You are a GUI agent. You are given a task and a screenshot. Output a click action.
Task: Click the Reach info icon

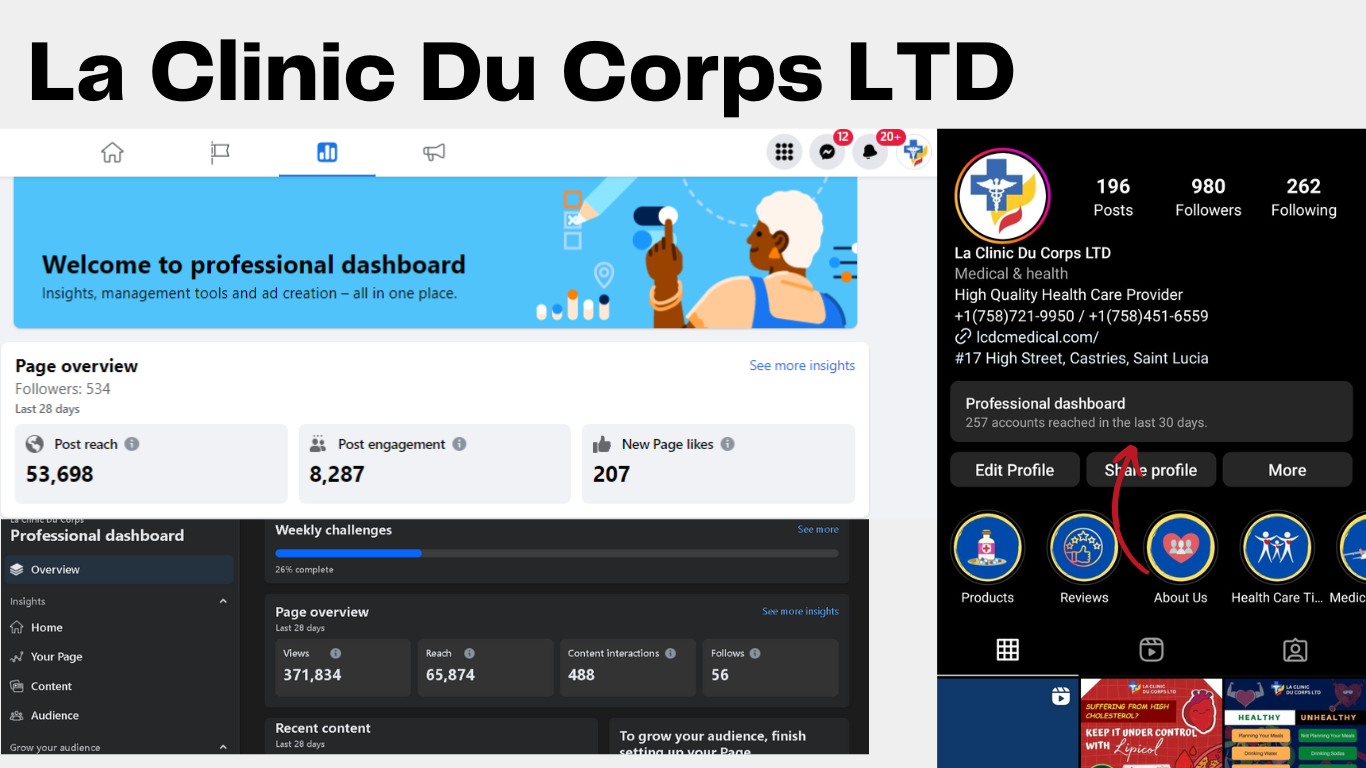tap(469, 653)
